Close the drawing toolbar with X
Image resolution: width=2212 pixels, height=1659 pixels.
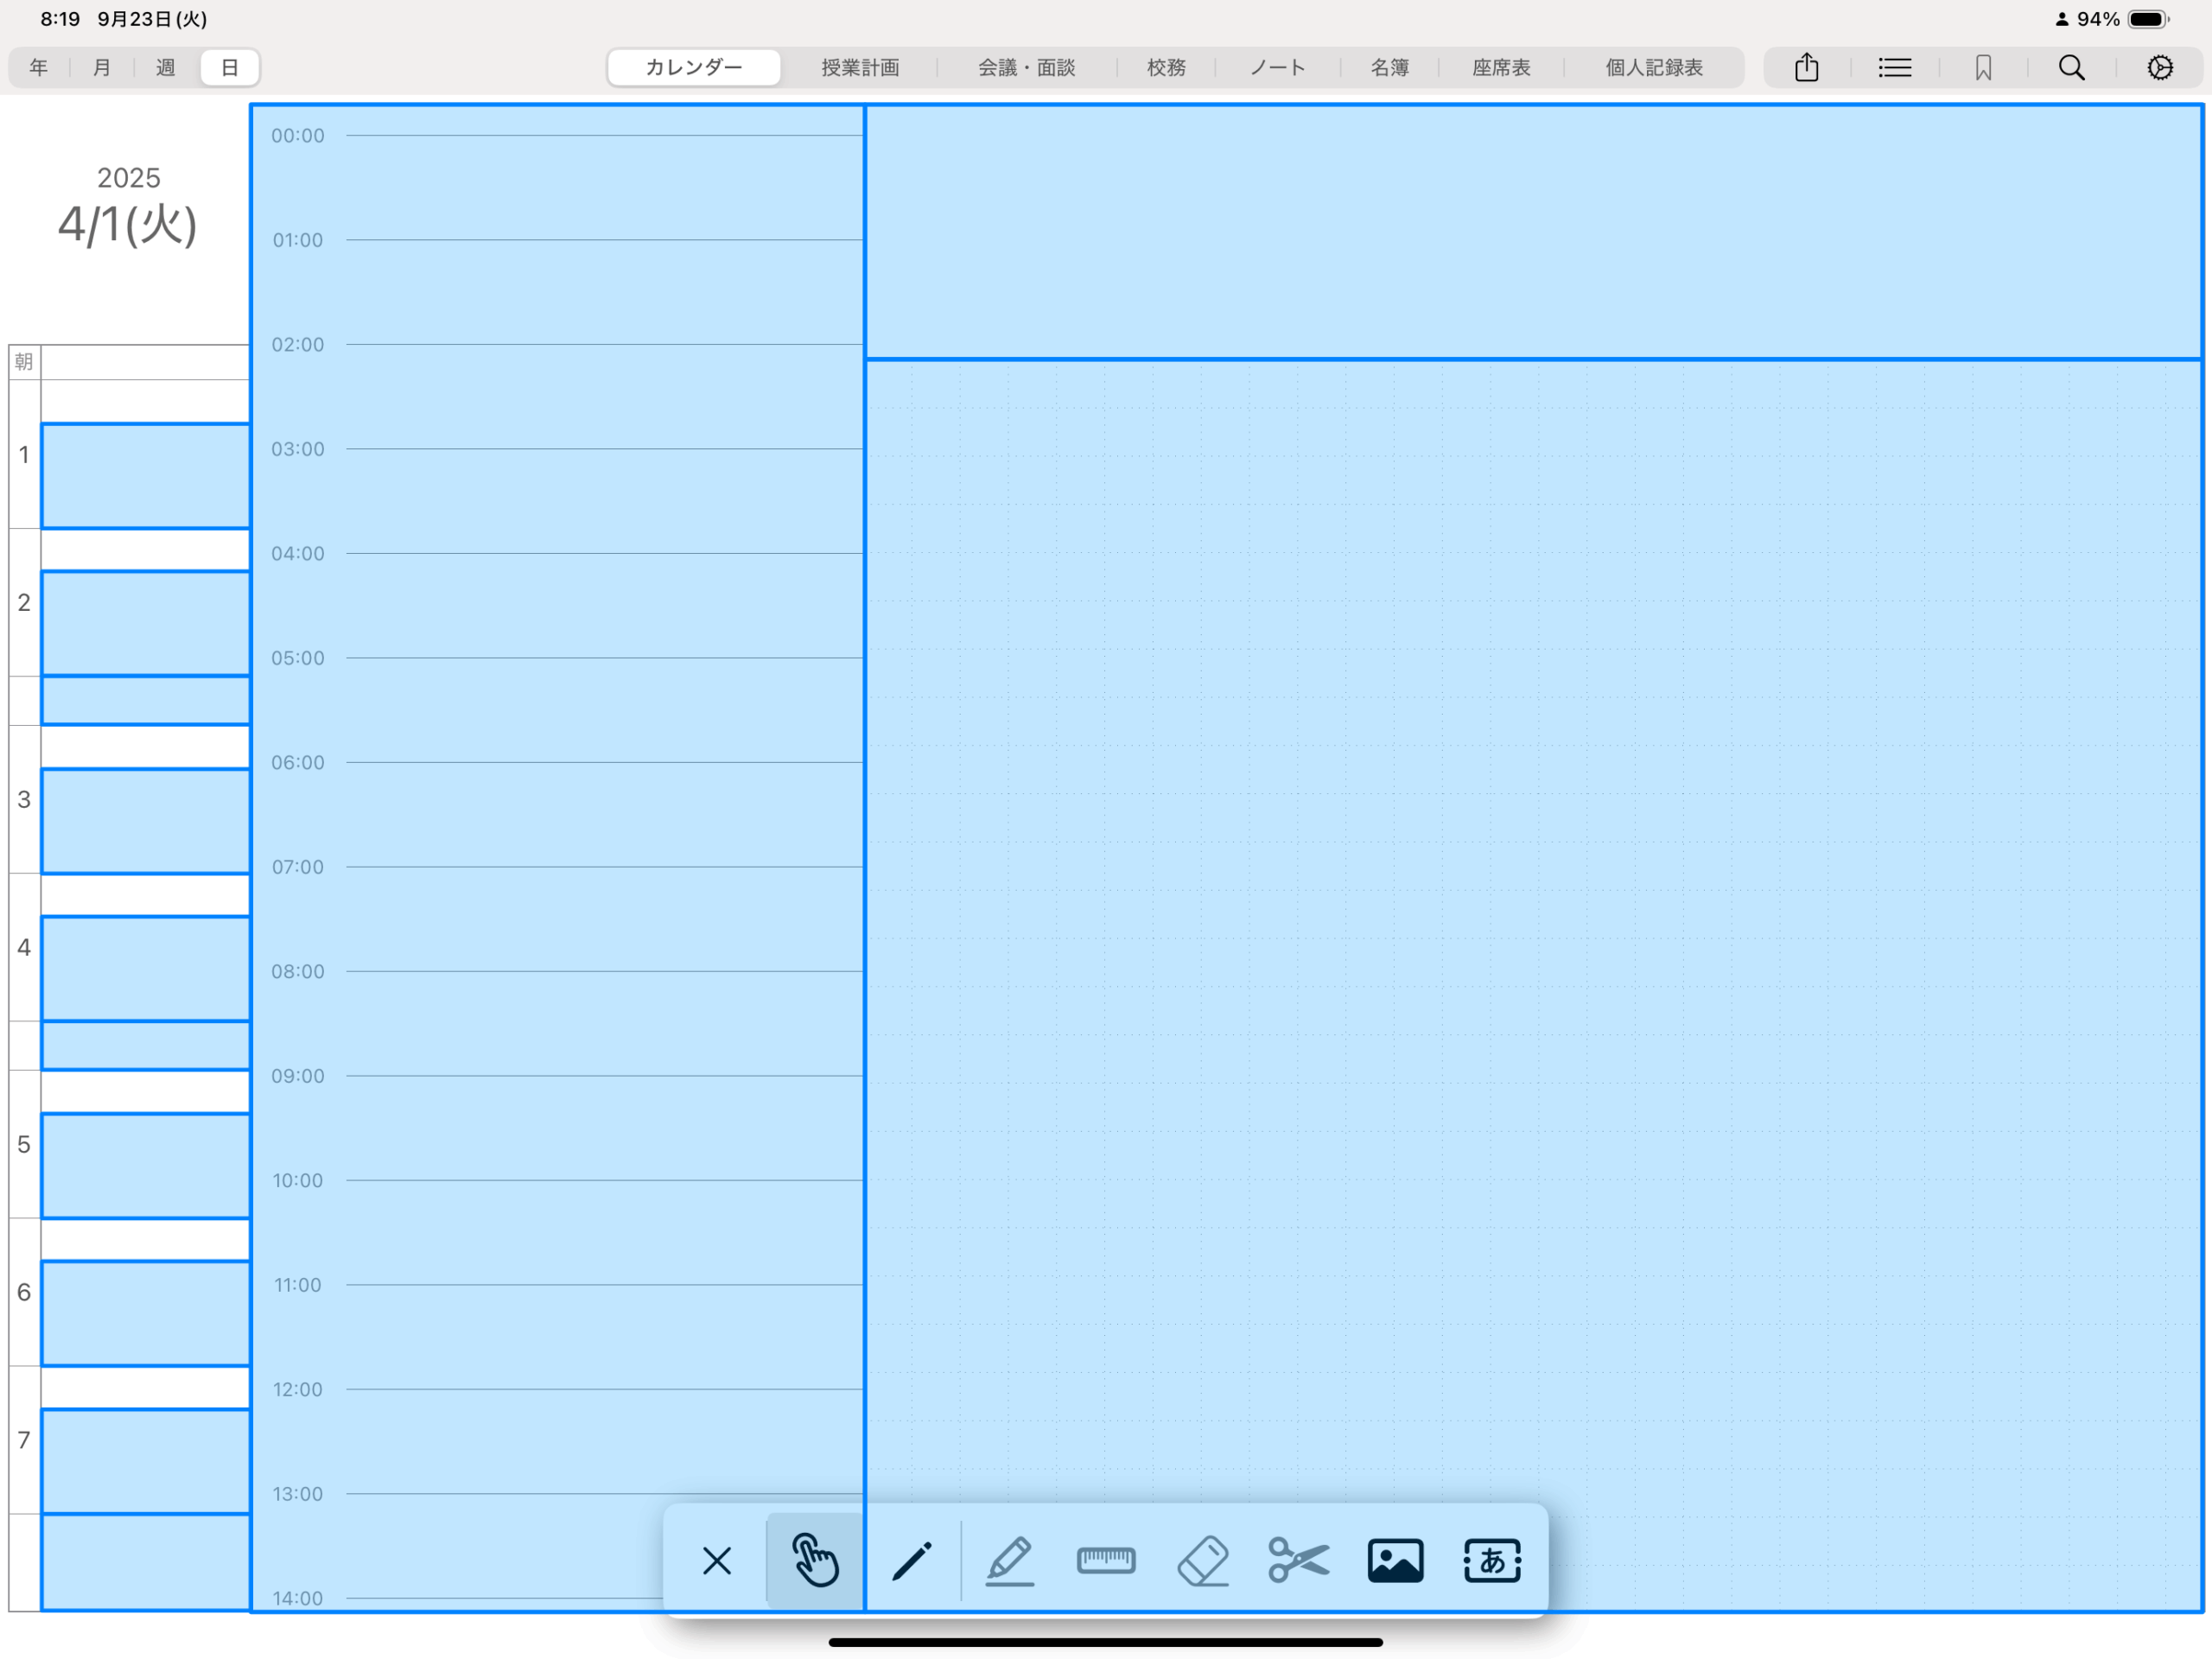tap(717, 1560)
